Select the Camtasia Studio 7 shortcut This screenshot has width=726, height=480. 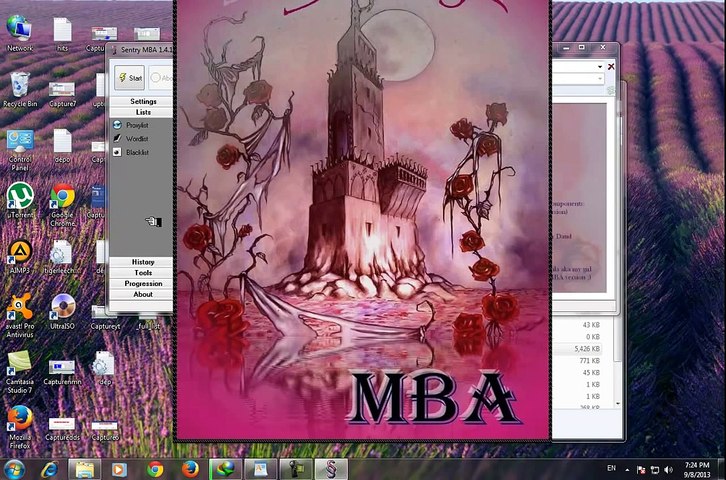click(19, 372)
